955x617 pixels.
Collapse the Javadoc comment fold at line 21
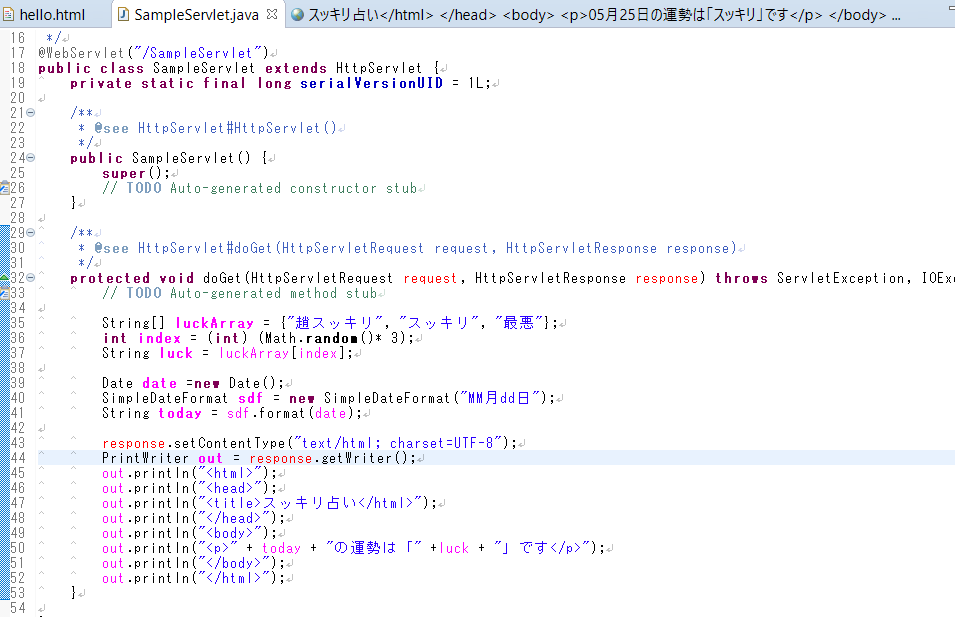click(30, 113)
